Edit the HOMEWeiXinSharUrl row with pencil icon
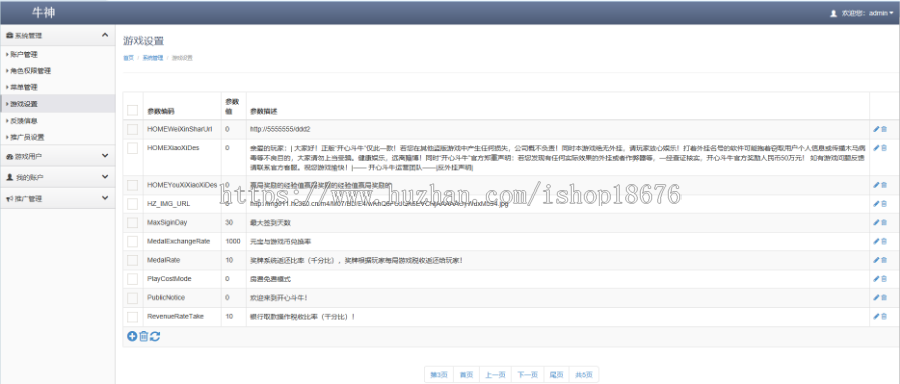This screenshot has width=900, height=384. click(x=876, y=129)
